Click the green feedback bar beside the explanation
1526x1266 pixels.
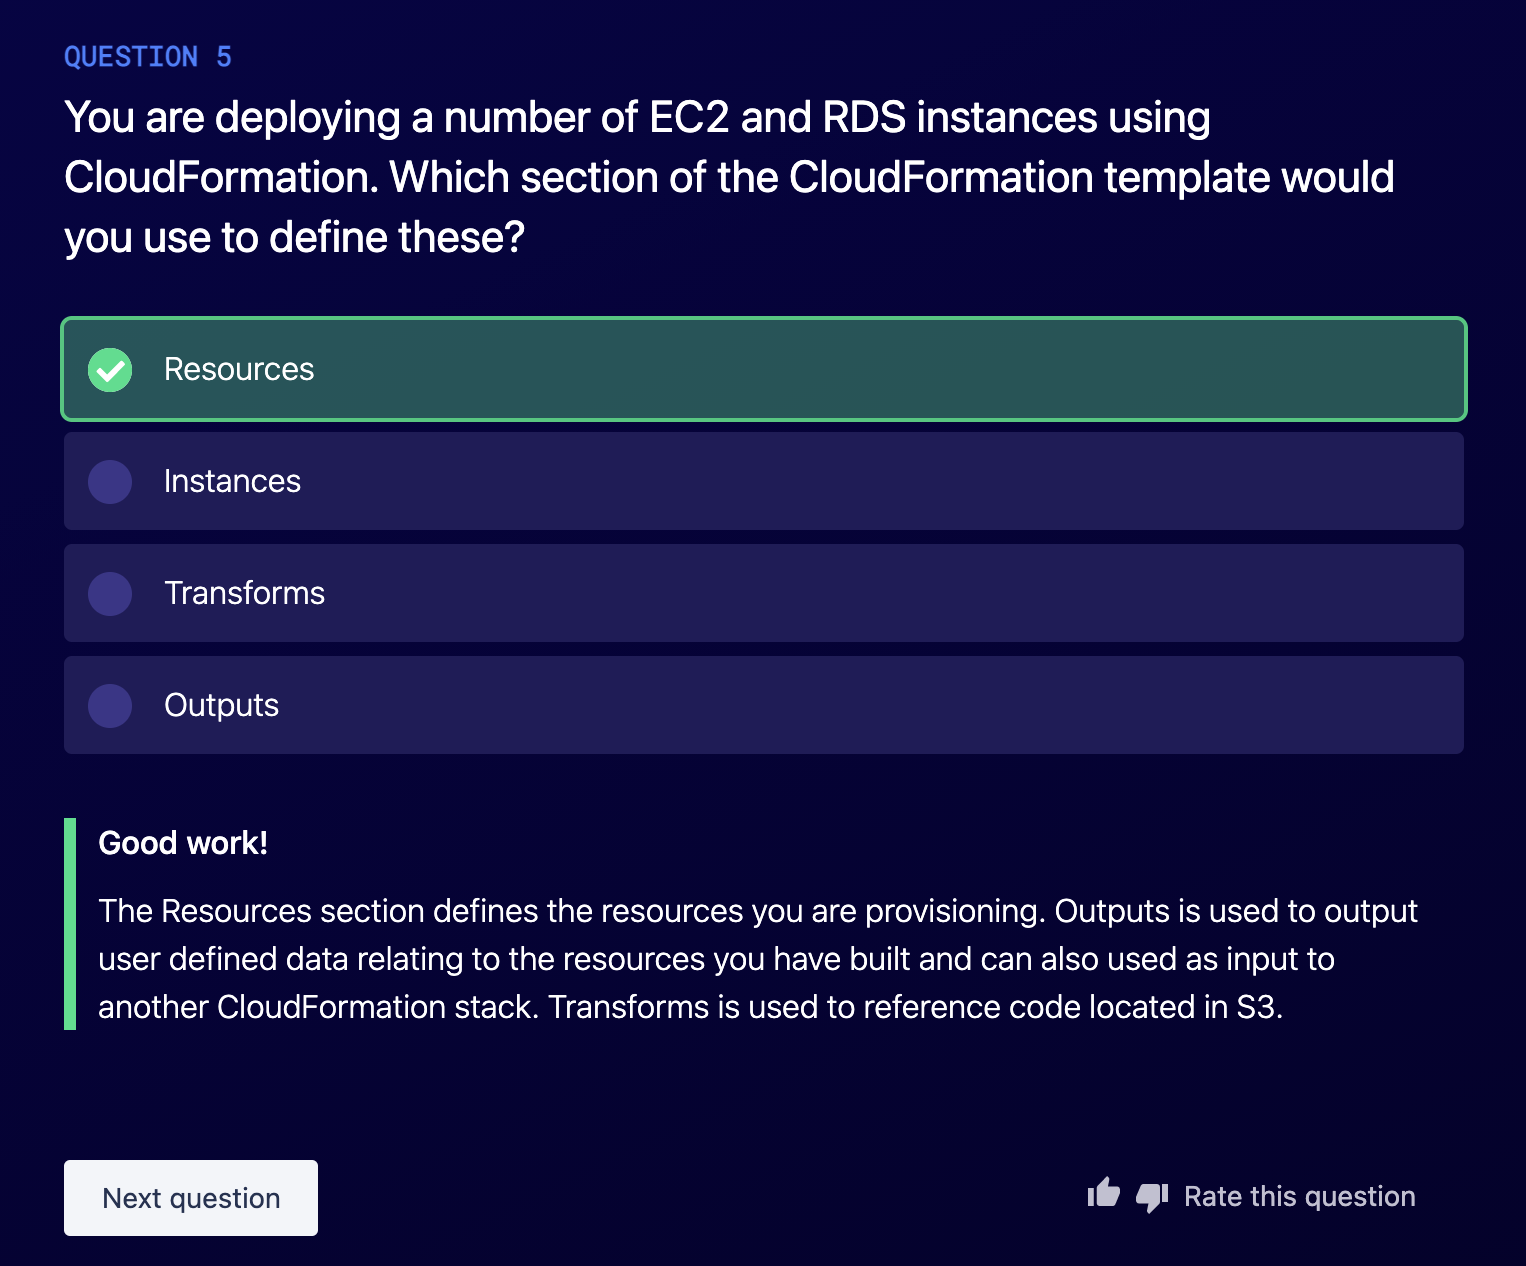(x=70, y=924)
